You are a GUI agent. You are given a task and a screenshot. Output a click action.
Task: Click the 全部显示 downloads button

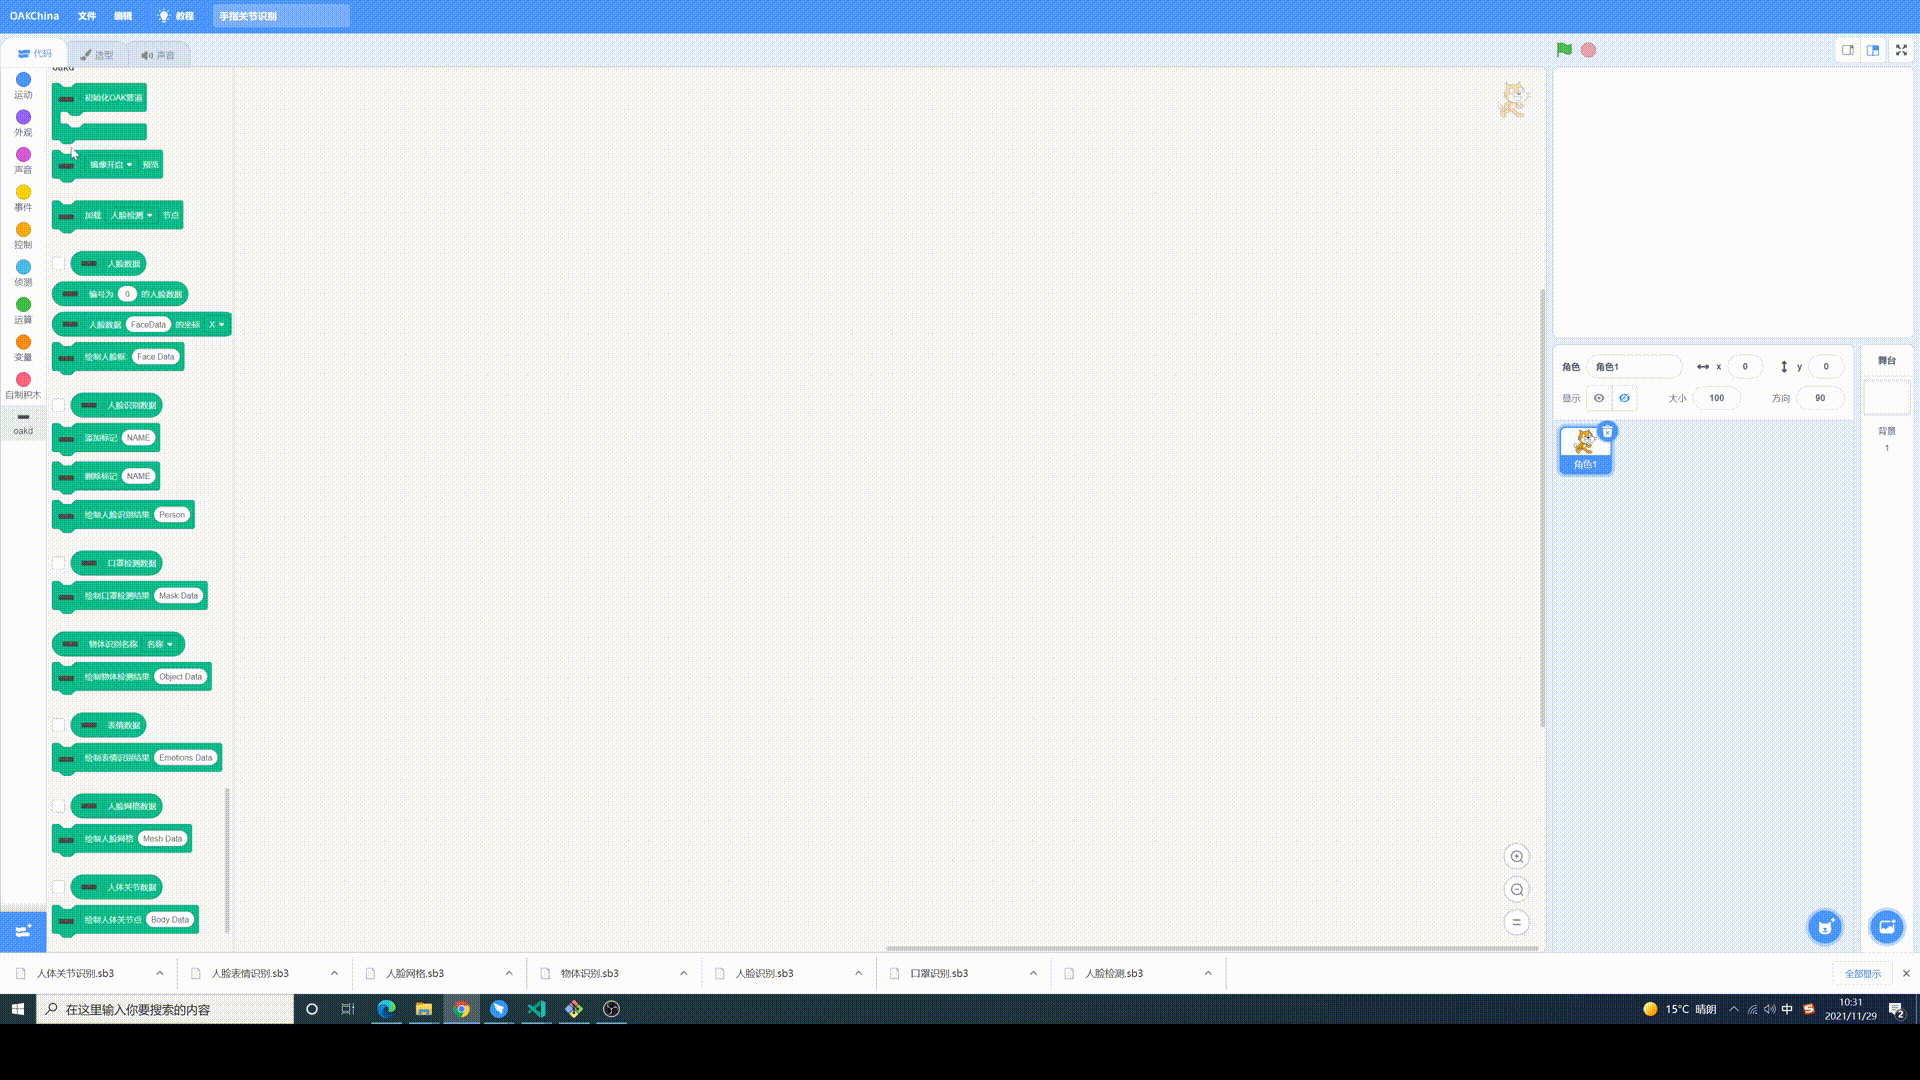pos(1862,973)
